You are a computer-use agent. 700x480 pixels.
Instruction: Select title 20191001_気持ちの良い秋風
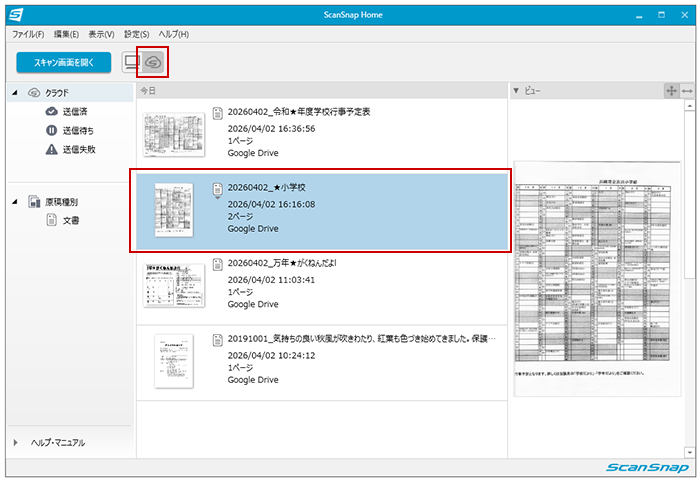pyautogui.click(x=362, y=338)
